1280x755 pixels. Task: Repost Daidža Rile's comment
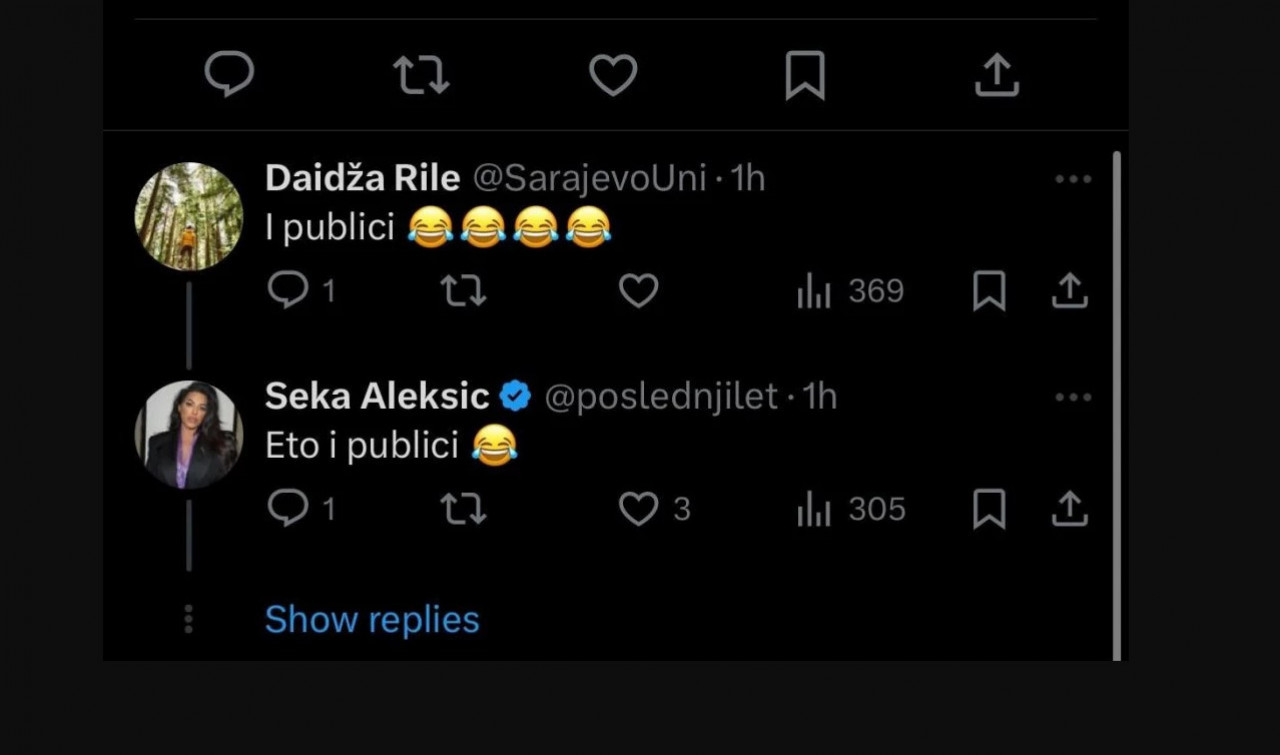(x=464, y=291)
